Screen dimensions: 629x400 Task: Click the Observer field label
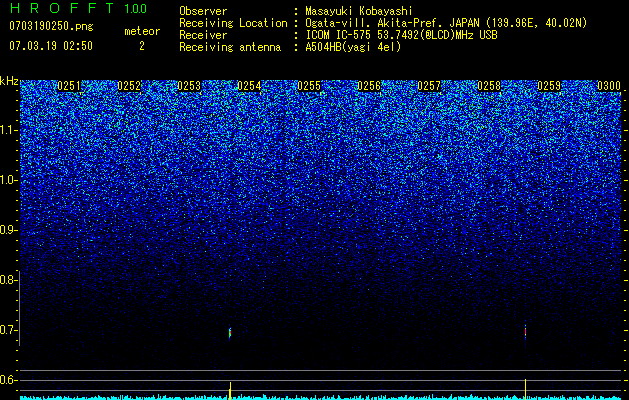[x=203, y=11]
